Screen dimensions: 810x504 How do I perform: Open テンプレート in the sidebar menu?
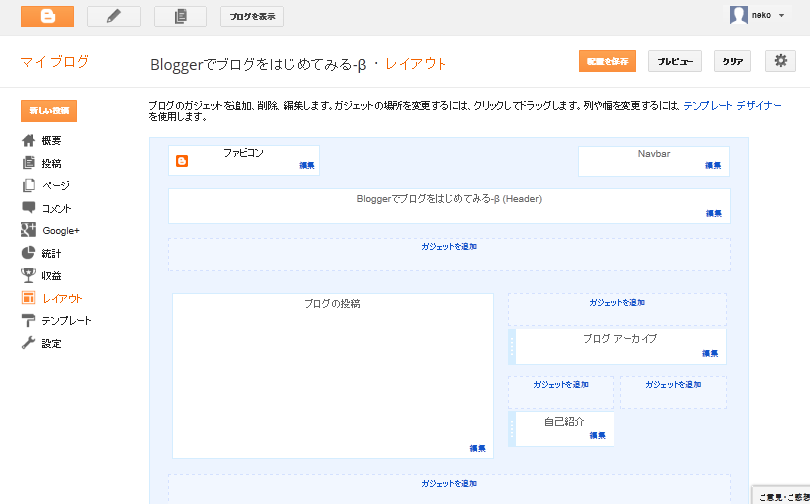click(x=66, y=321)
